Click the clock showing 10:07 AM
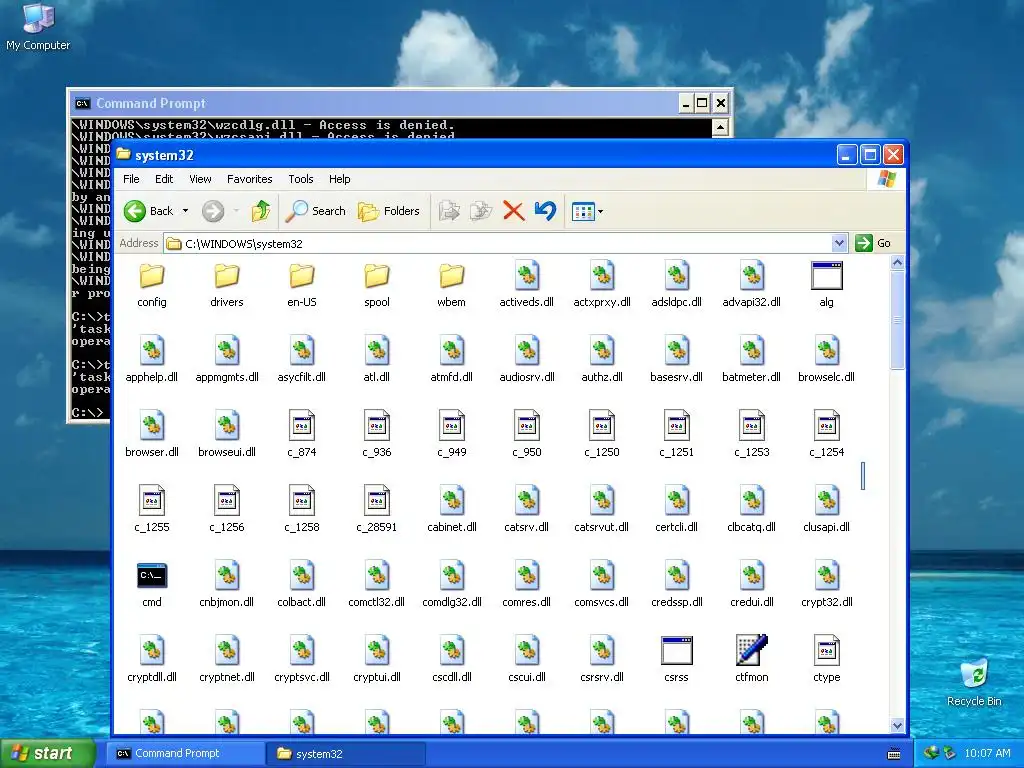The width and height of the screenshot is (1024, 768). tap(987, 753)
